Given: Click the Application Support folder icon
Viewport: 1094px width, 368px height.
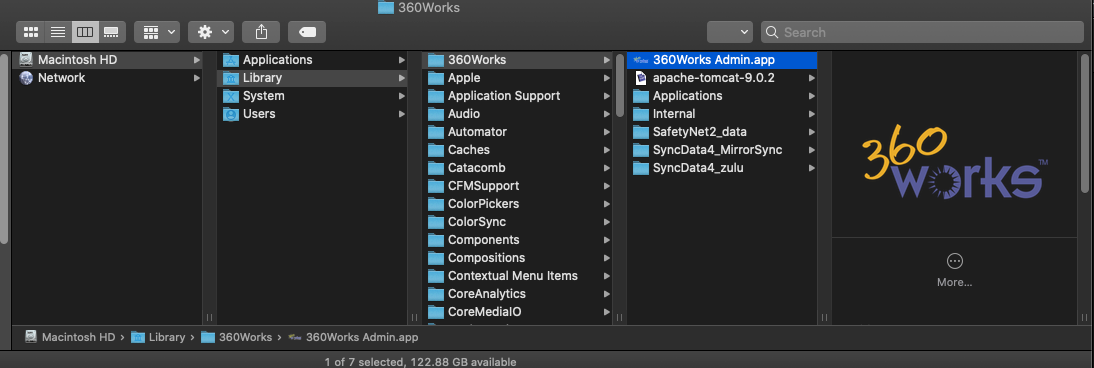Looking at the screenshot, I should click(436, 96).
